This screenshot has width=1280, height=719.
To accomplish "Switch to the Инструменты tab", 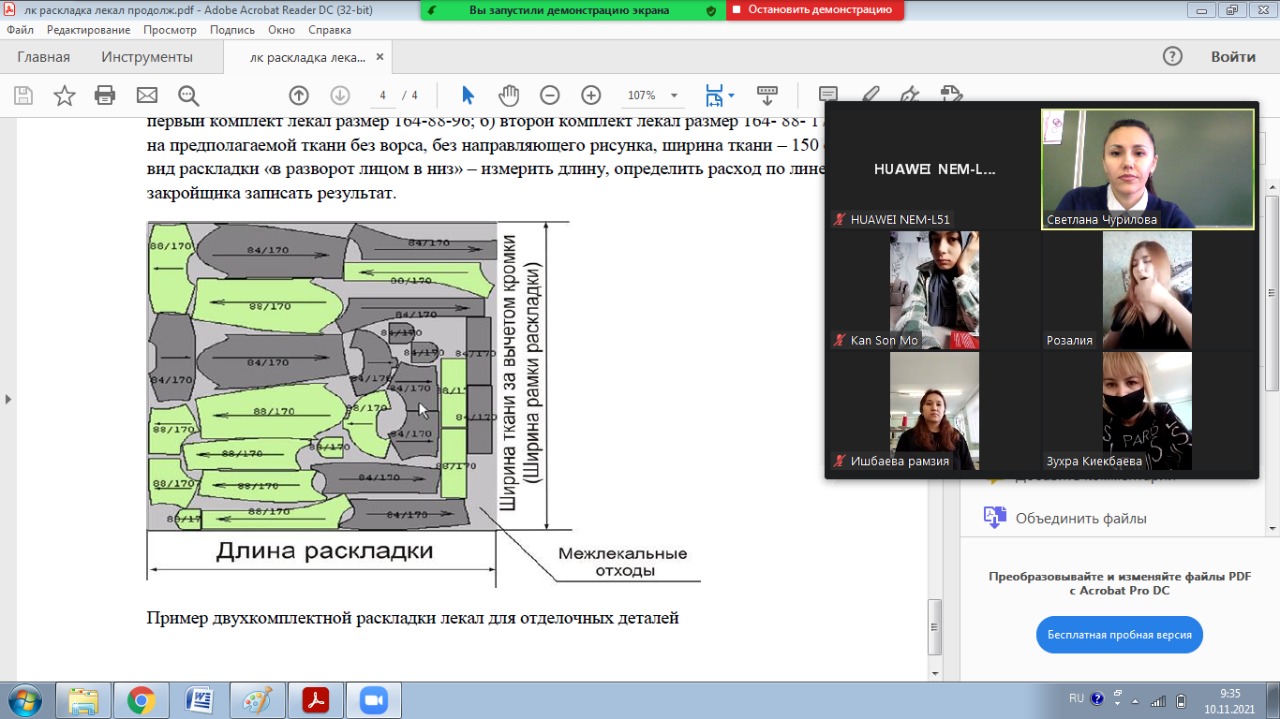I will point(147,57).
